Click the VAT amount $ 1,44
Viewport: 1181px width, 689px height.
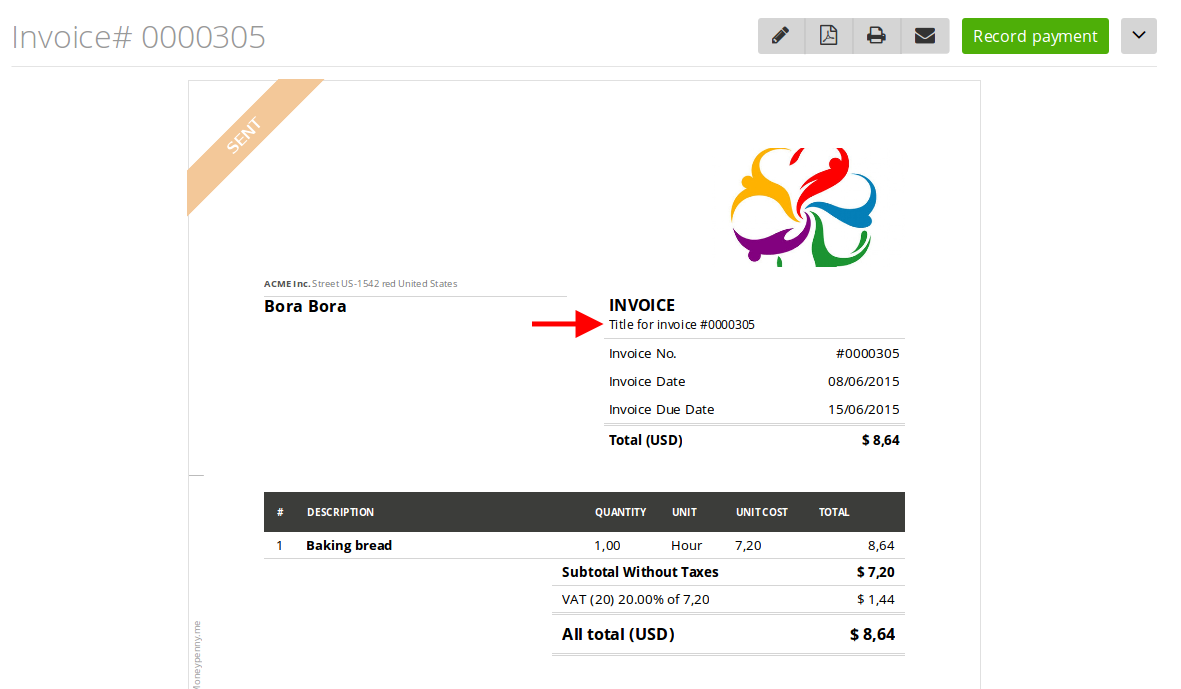pos(876,599)
